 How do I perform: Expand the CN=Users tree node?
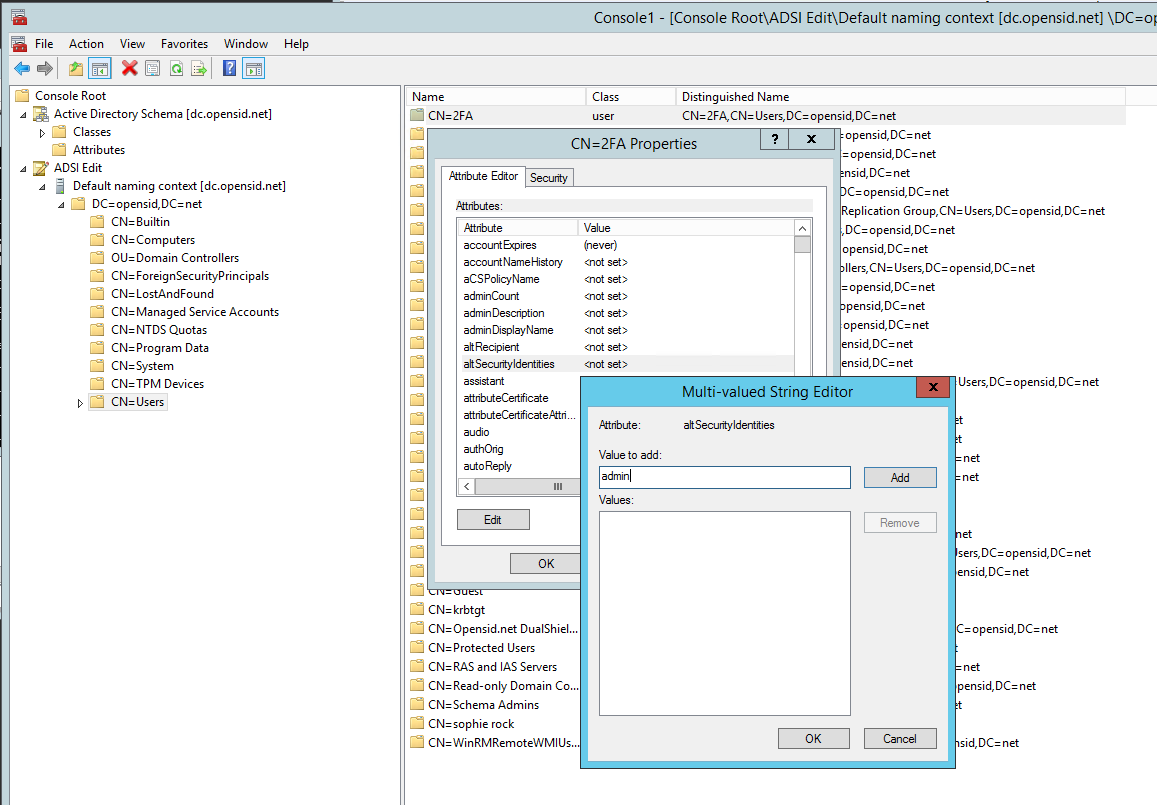point(81,403)
